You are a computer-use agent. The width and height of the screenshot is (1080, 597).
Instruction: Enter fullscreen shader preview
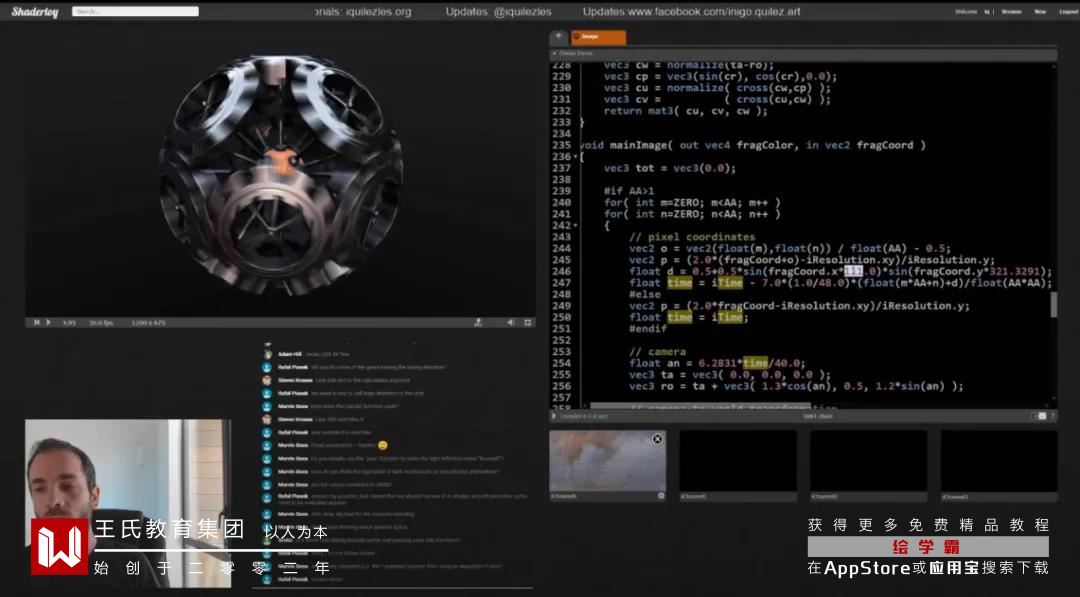[x=528, y=322]
